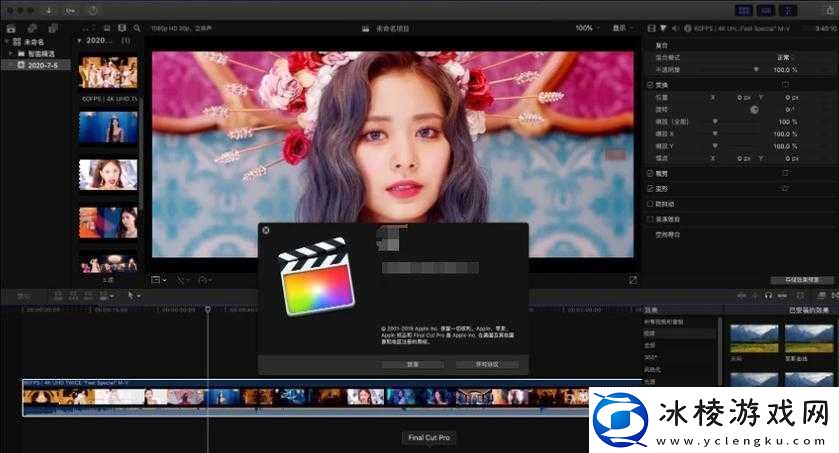
Task: Open the 显示 view options dropdown
Action: click(x=622, y=28)
